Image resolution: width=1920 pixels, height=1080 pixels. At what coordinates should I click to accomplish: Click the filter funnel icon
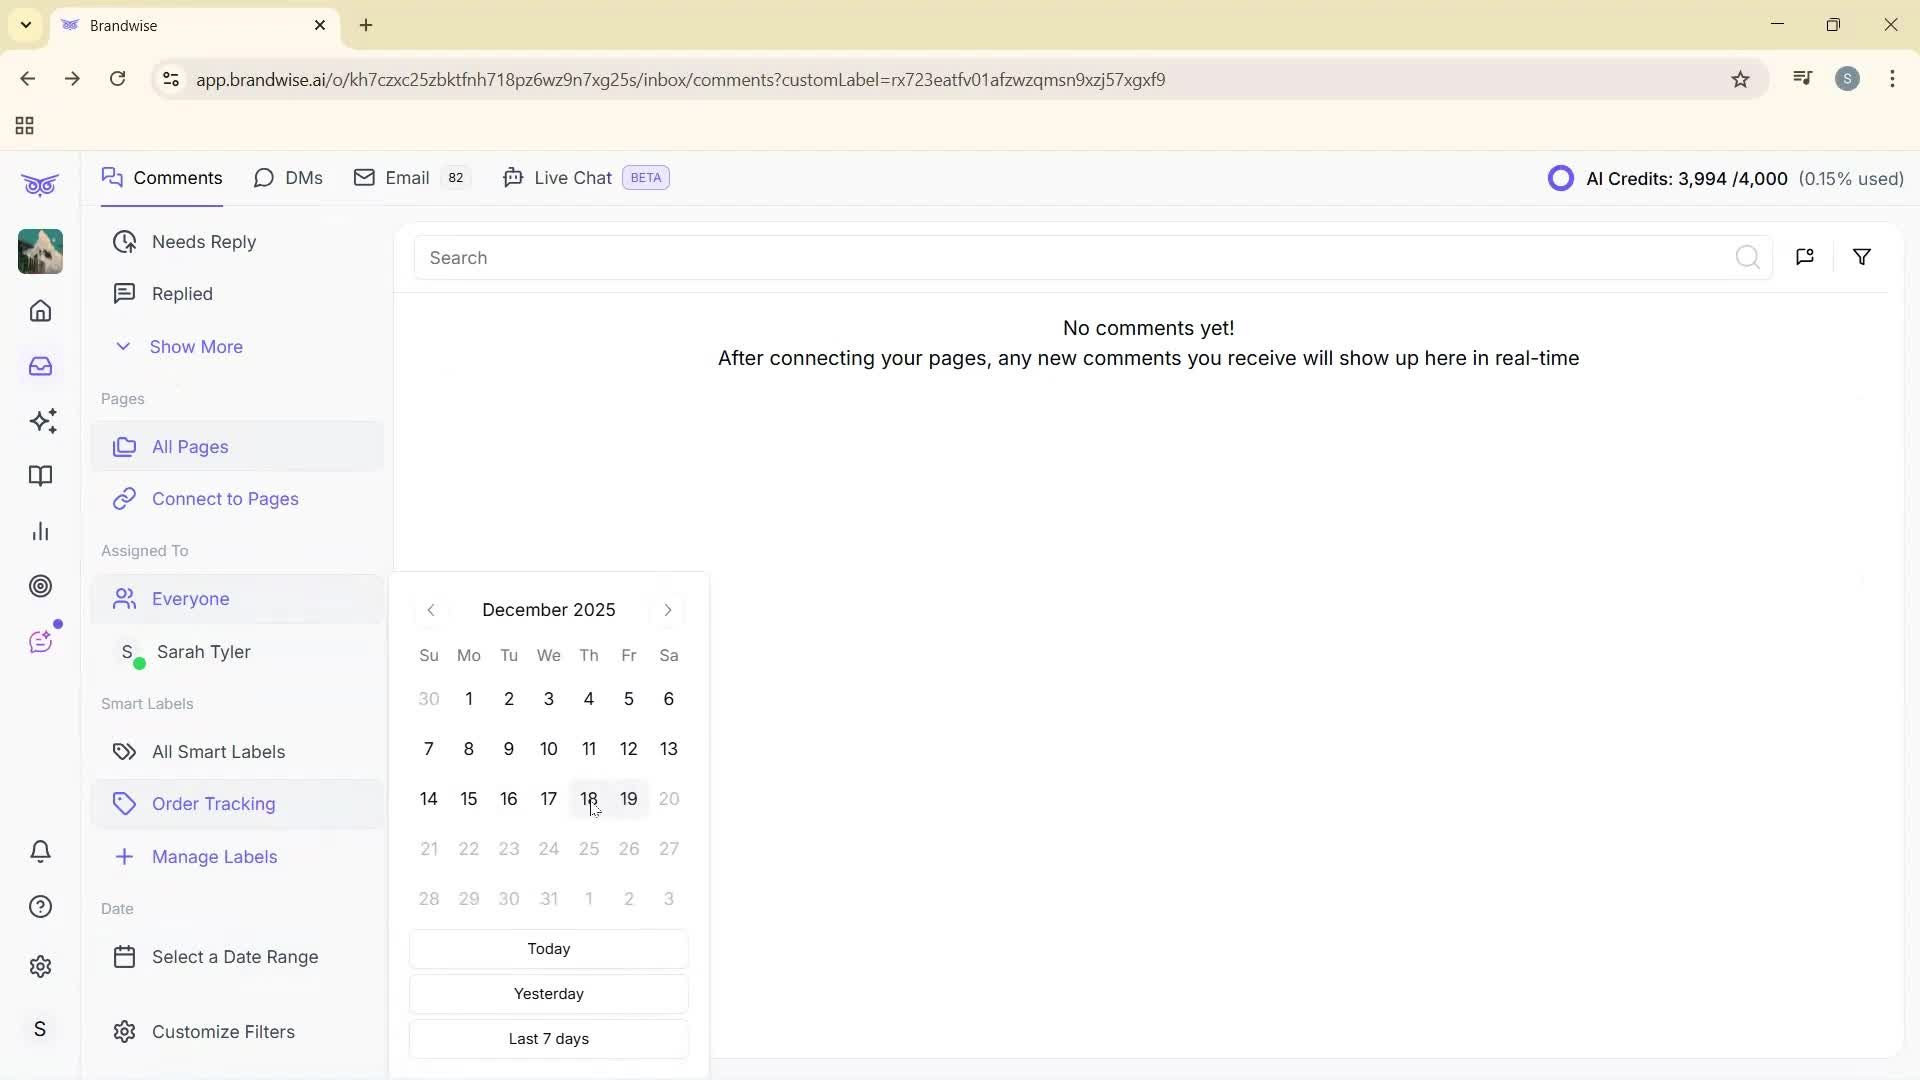point(1862,257)
